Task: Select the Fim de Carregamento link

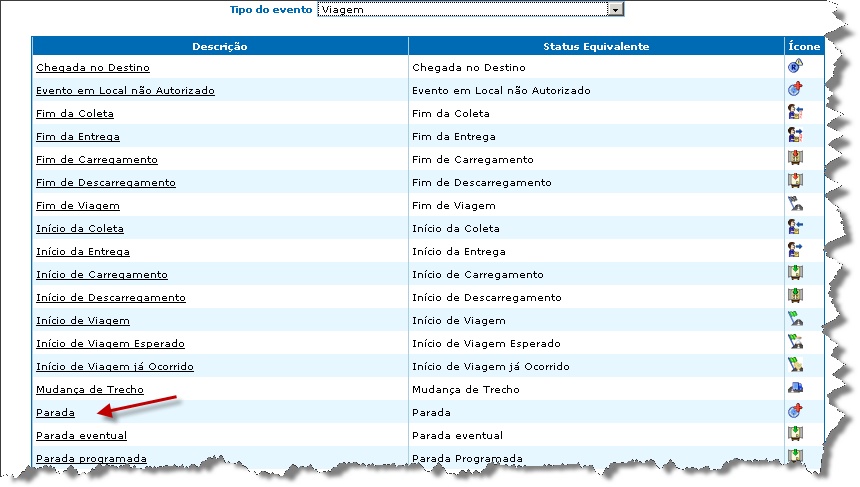Action: 97,160
